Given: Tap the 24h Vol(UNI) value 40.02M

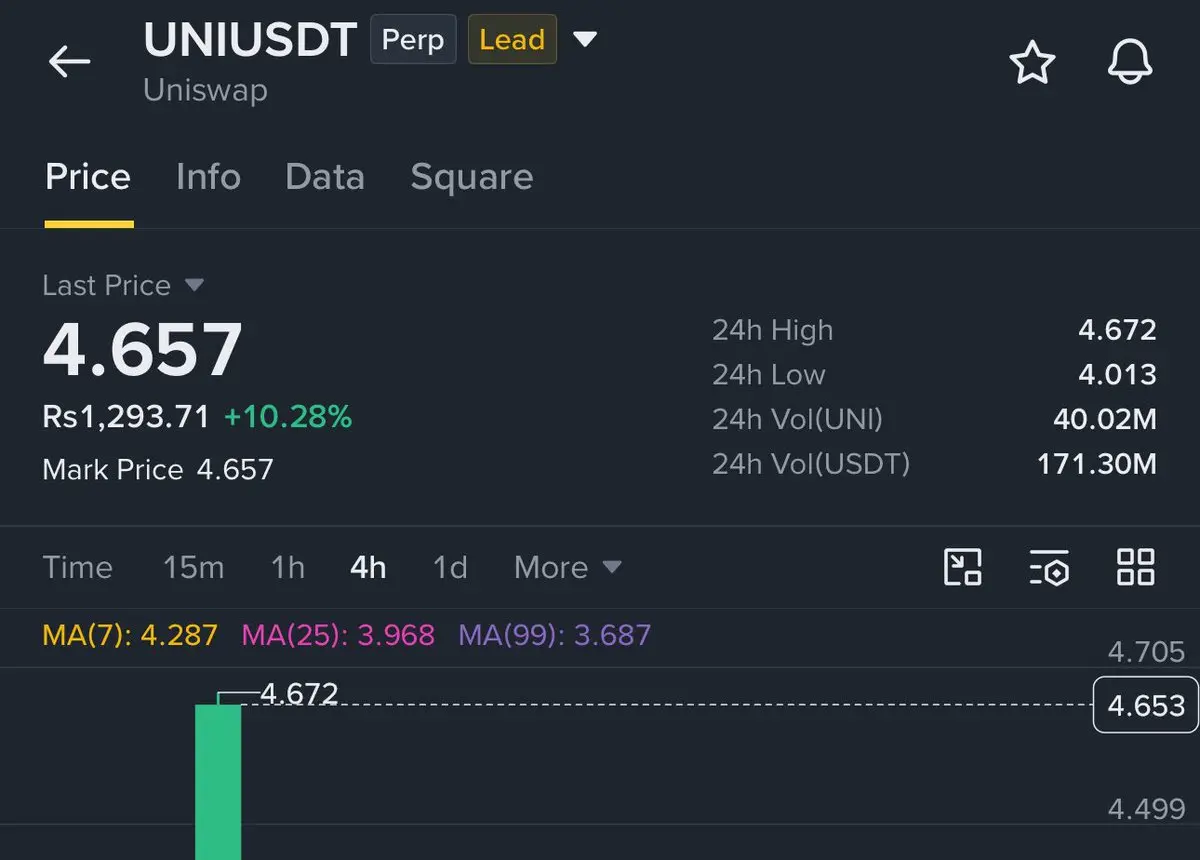Looking at the screenshot, I should [x=1104, y=419].
